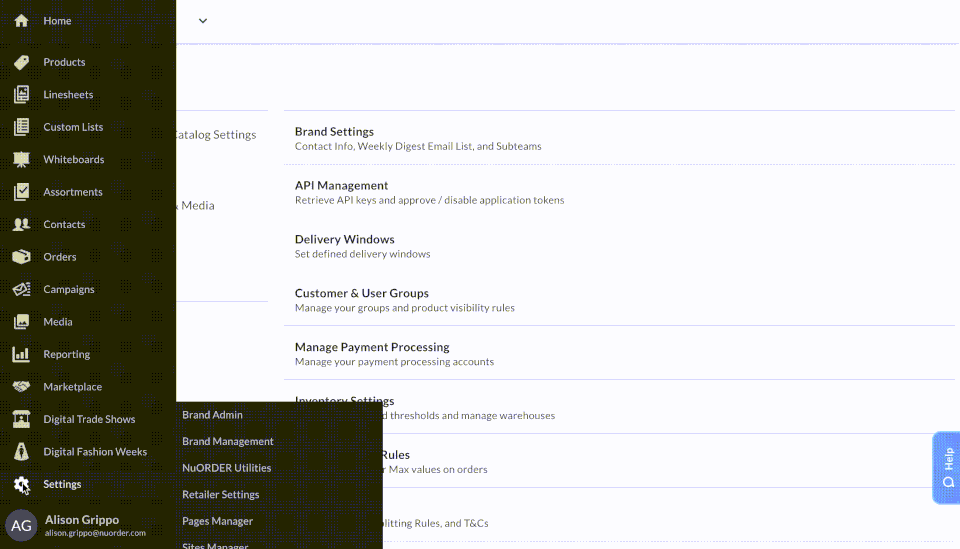Click the Contacts people icon
This screenshot has height=549, width=960.
coord(21,224)
